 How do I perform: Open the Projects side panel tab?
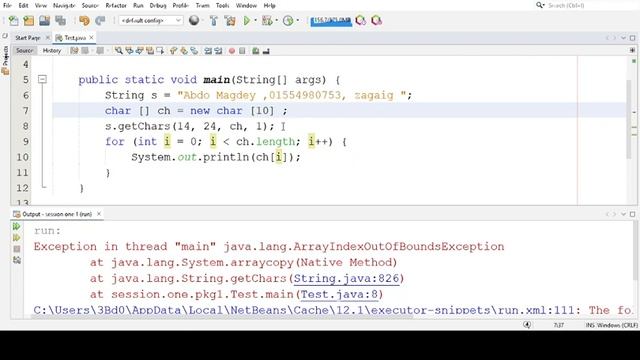tap(5, 60)
